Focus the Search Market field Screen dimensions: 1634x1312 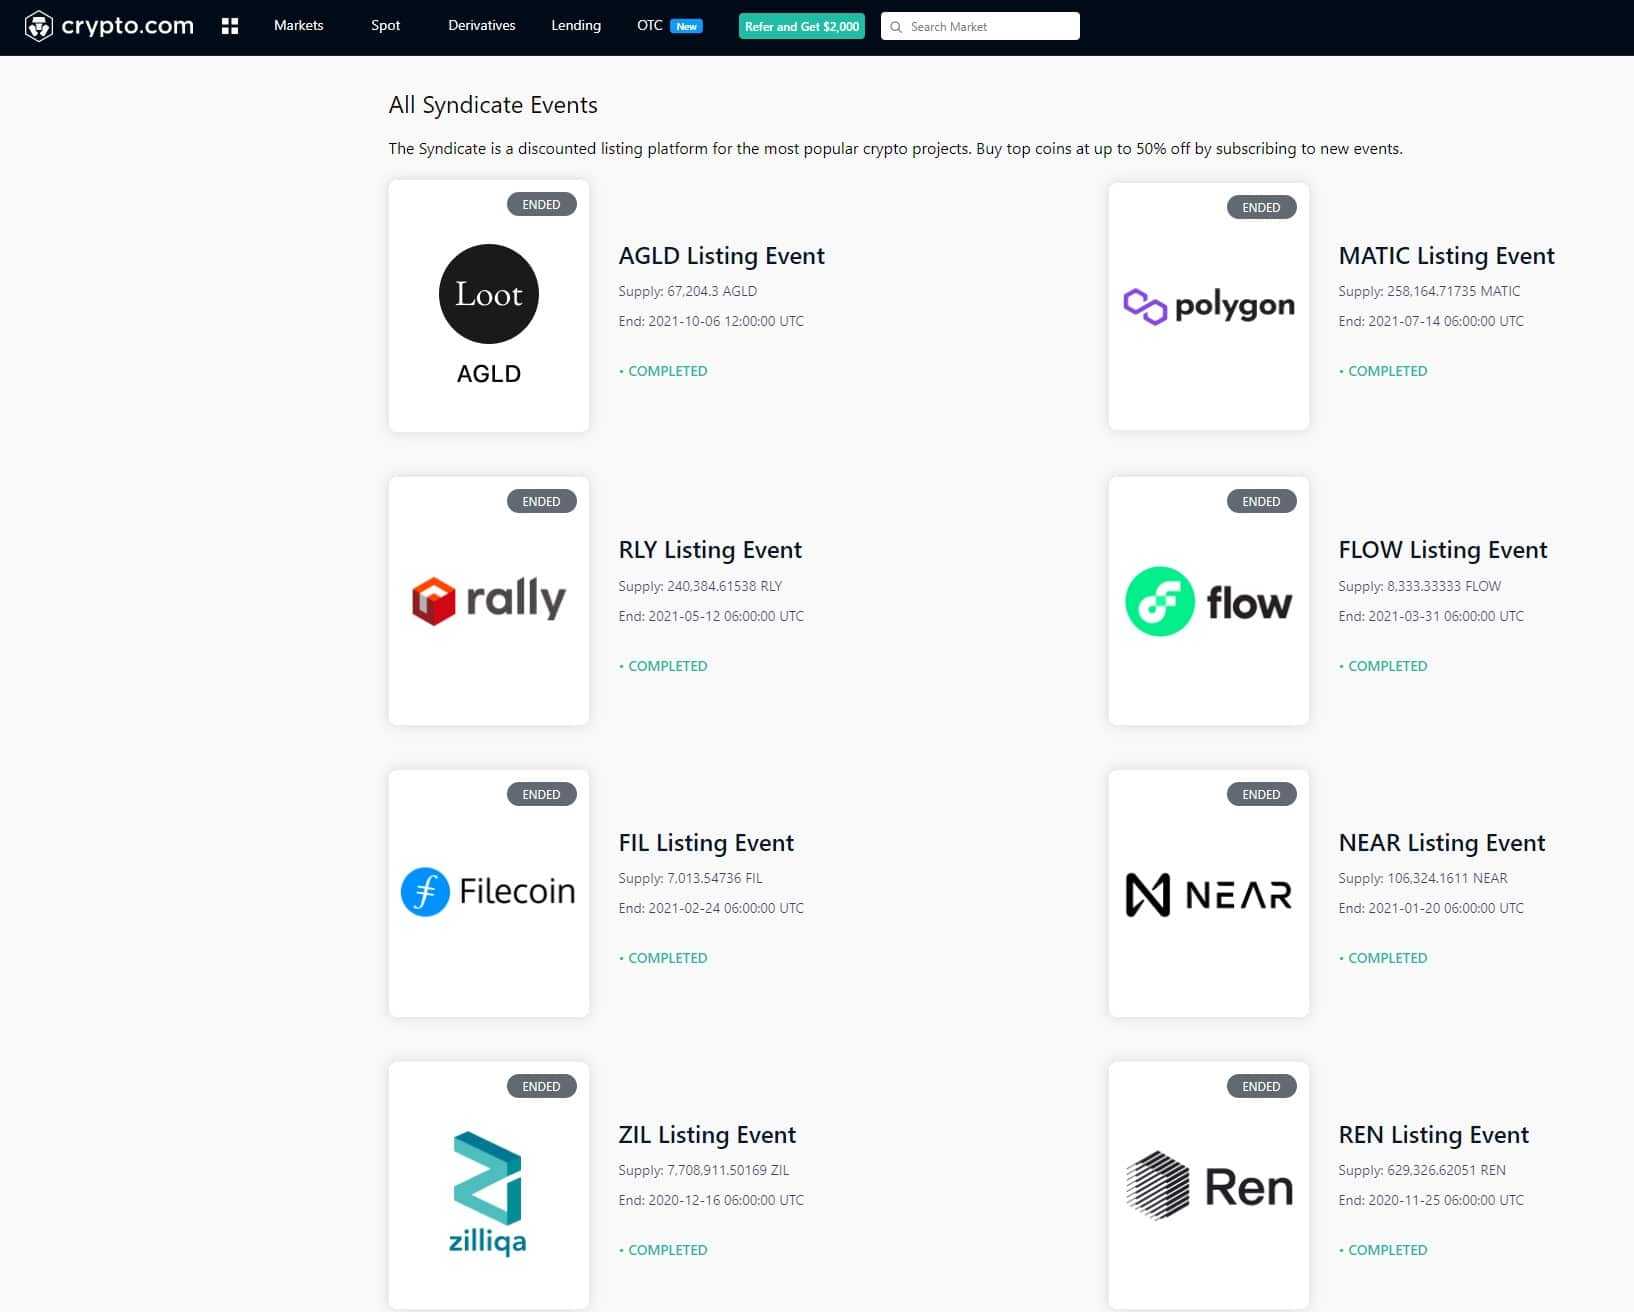(x=980, y=26)
